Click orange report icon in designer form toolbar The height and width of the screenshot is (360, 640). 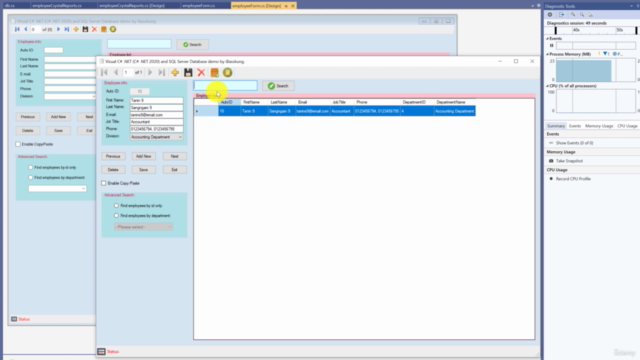[x=104, y=29]
